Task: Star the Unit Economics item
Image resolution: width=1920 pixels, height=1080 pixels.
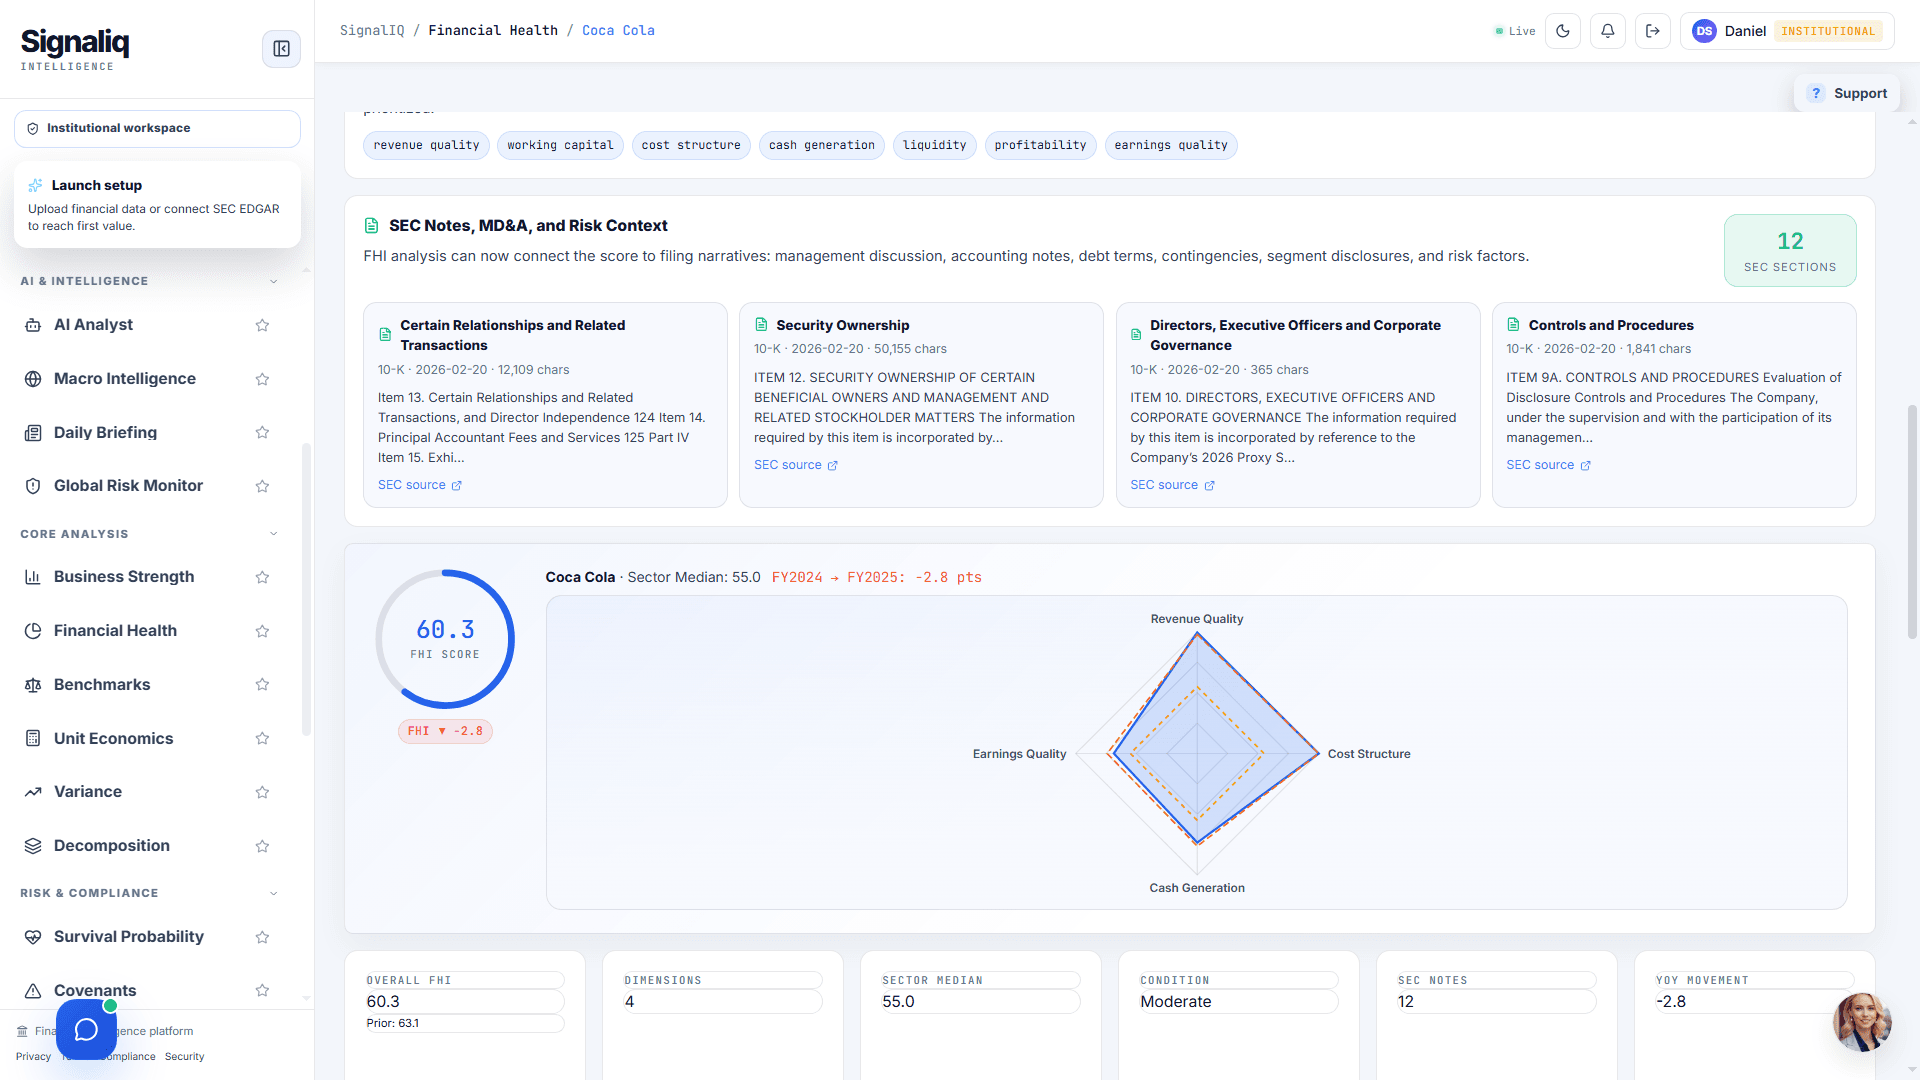Action: (262, 739)
